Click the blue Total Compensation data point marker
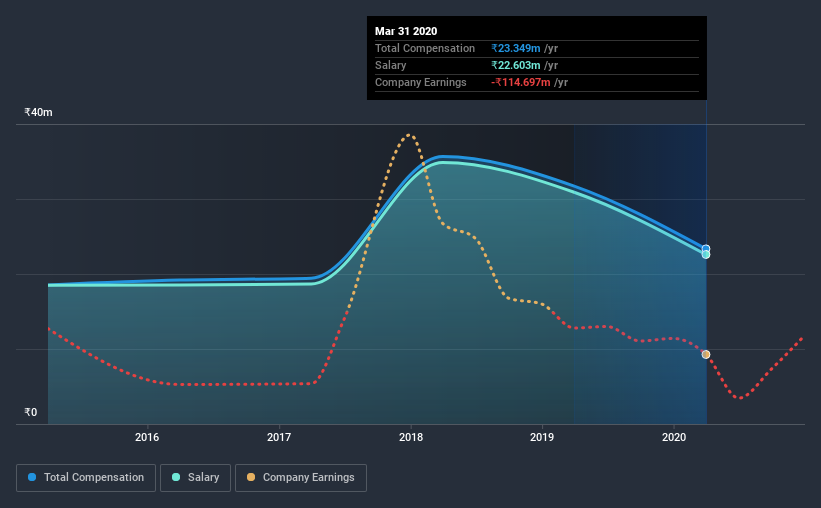The image size is (821, 508). coord(706,249)
